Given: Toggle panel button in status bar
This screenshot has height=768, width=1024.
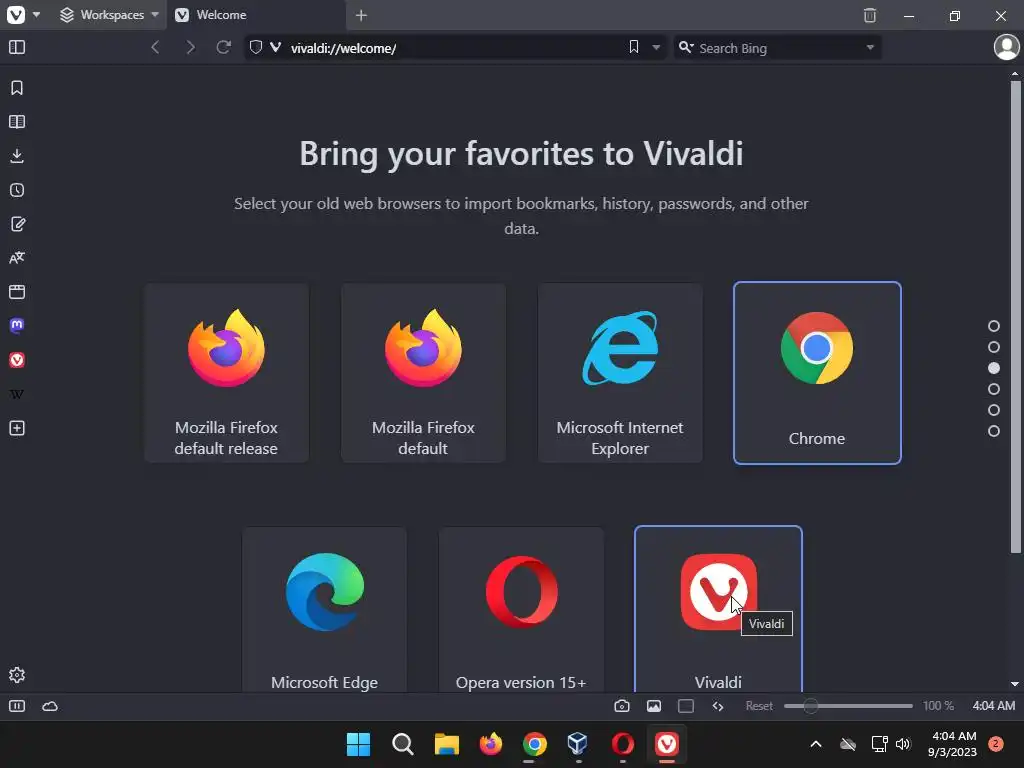Looking at the screenshot, I should [x=17, y=706].
